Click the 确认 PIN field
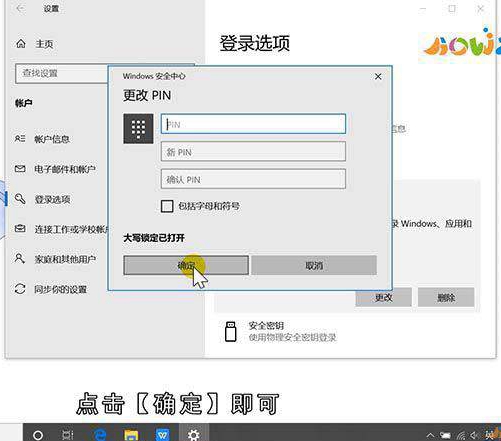 point(253,179)
